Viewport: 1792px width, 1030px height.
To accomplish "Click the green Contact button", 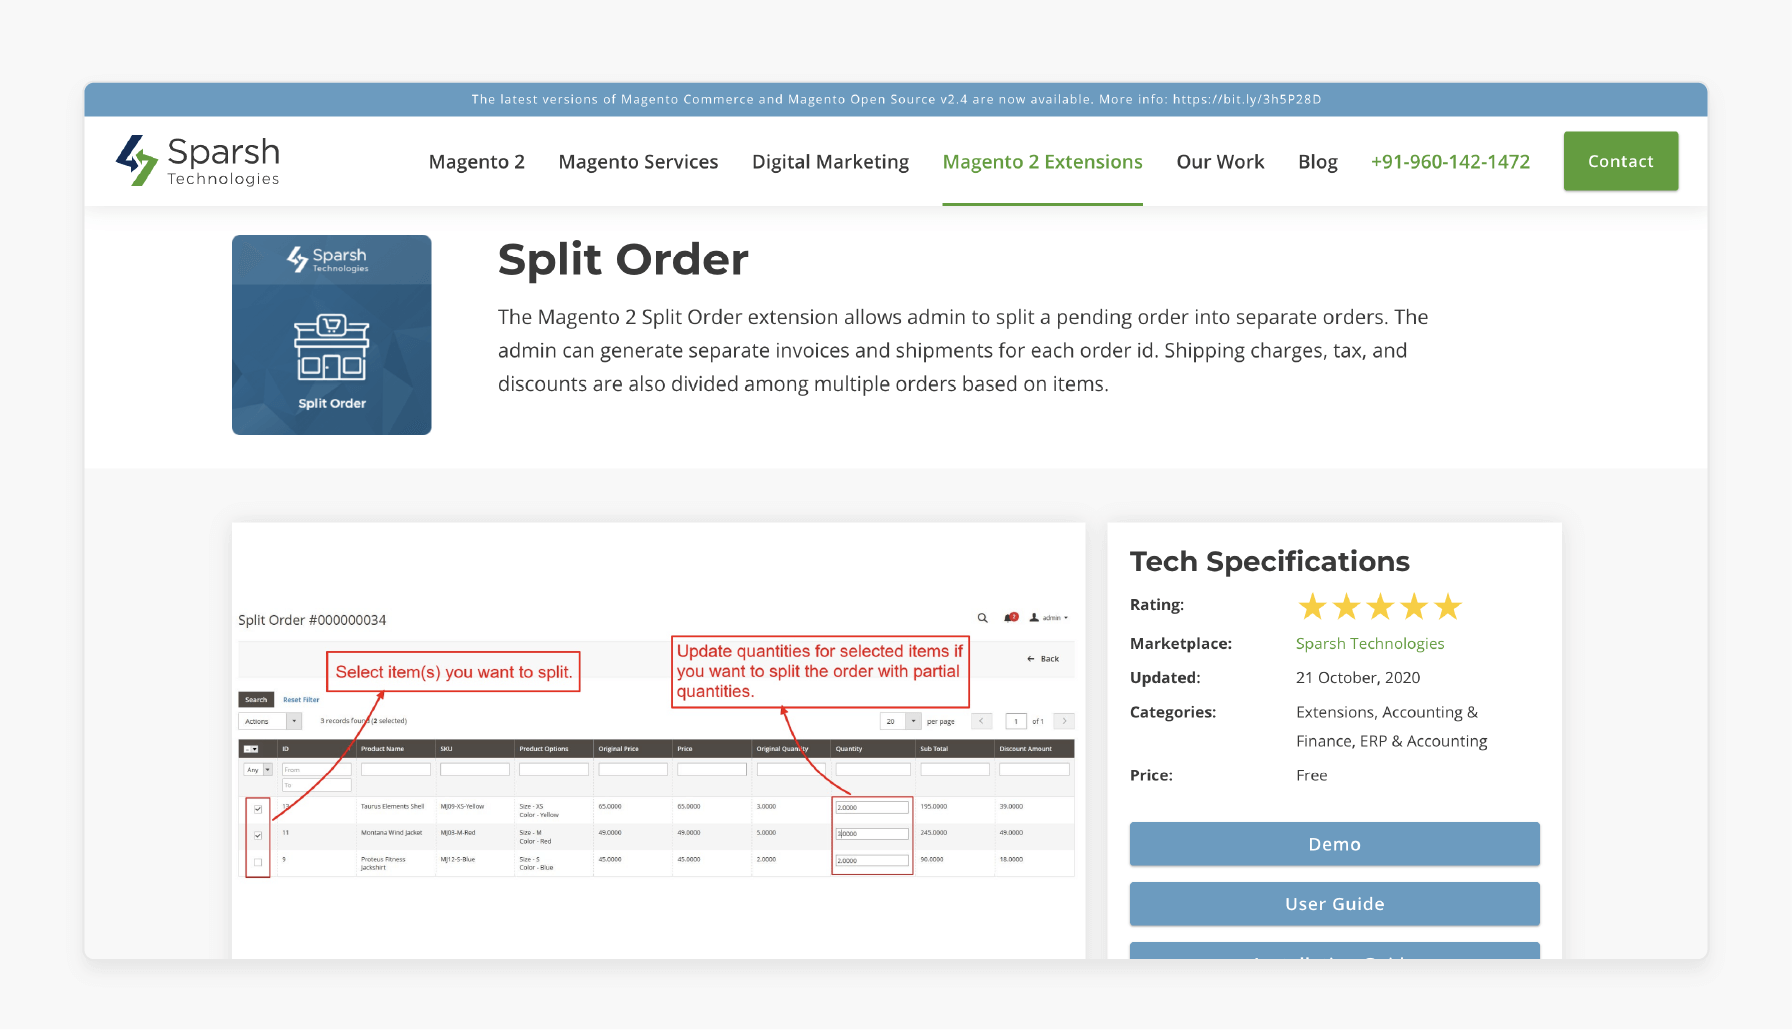I will [x=1621, y=161].
